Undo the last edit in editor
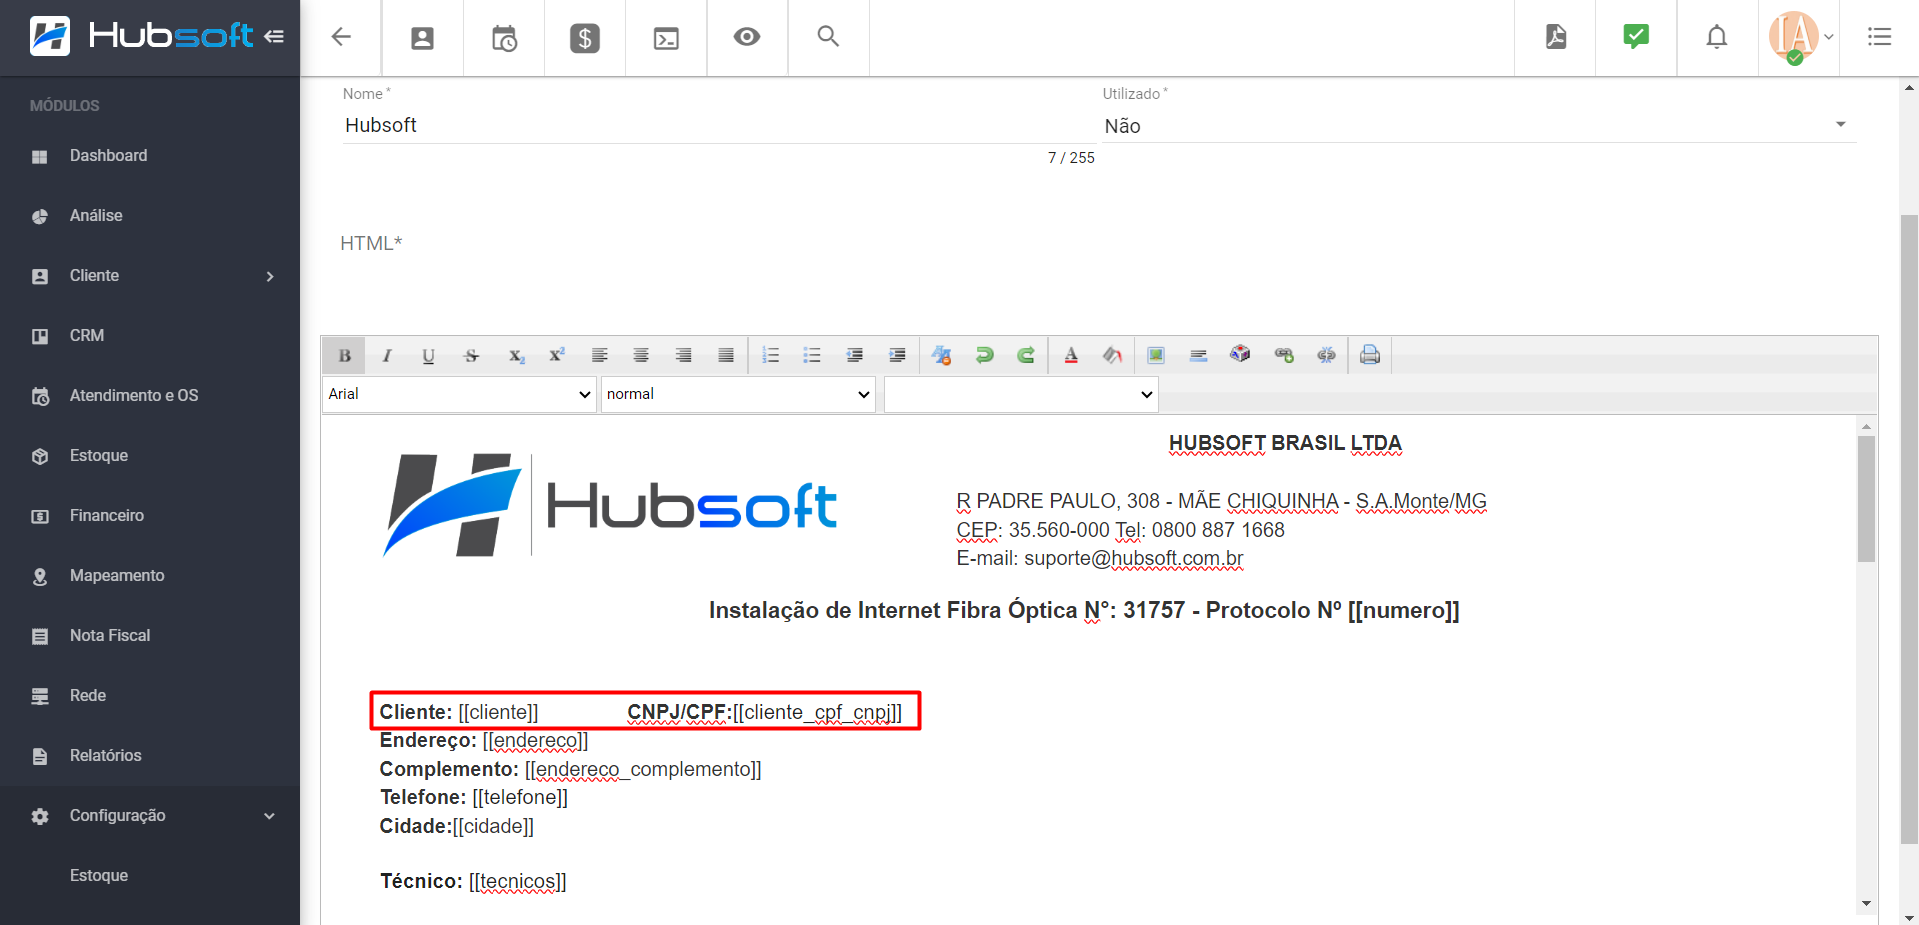 click(984, 355)
